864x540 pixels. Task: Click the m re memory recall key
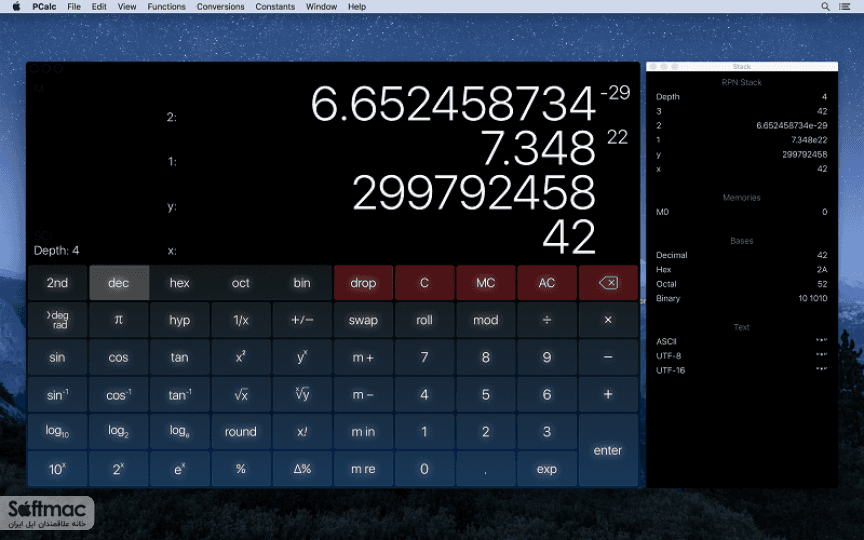click(363, 469)
